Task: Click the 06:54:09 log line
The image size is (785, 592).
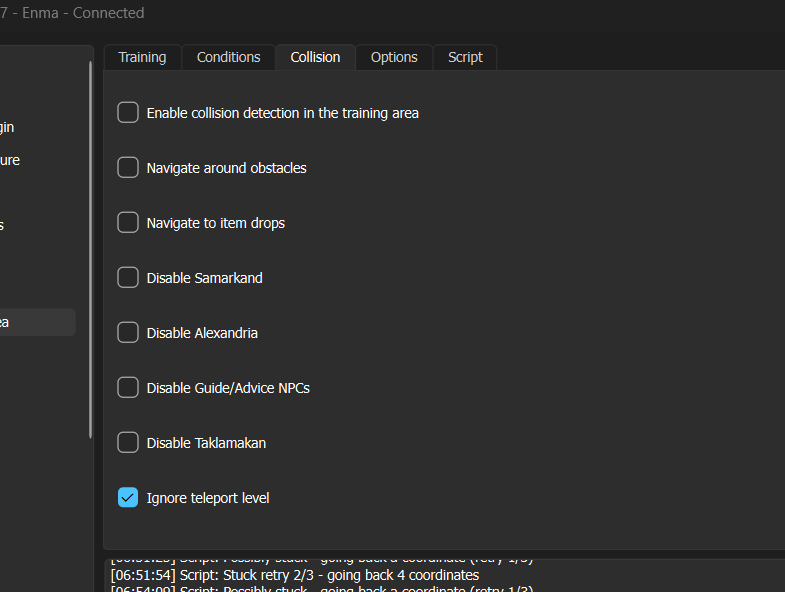Action: 322,589
